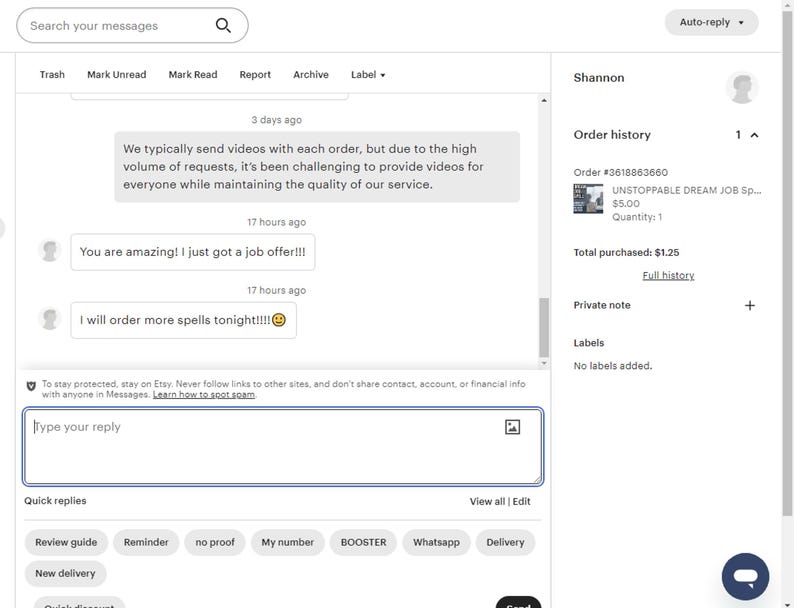
Task: Insert the My number quick reply
Action: click(x=288, y=542)
